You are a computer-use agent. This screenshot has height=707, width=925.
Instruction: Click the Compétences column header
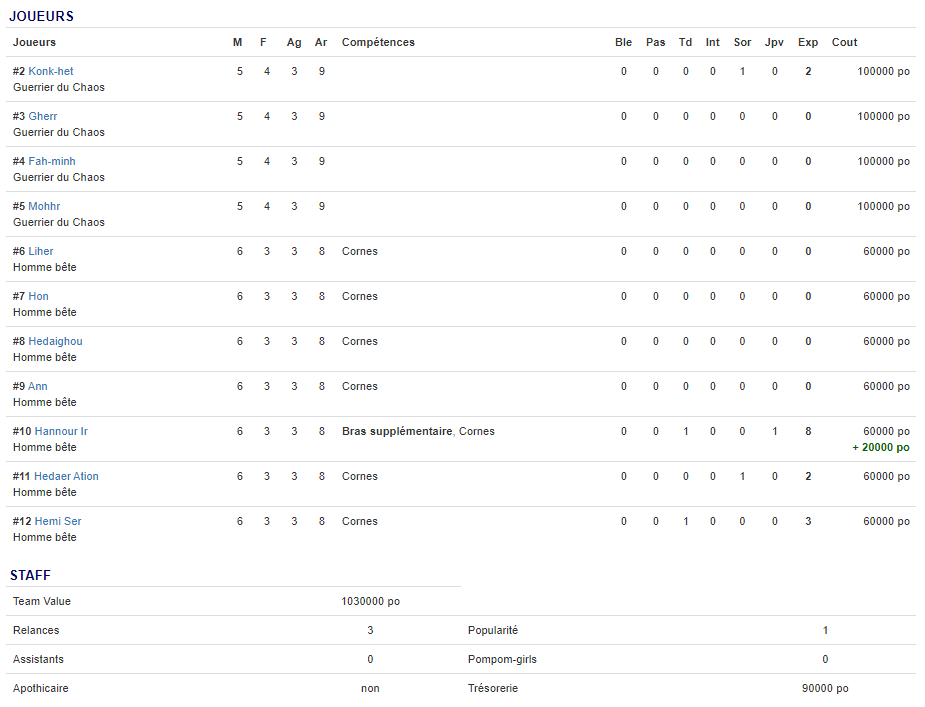pos(378,42)
